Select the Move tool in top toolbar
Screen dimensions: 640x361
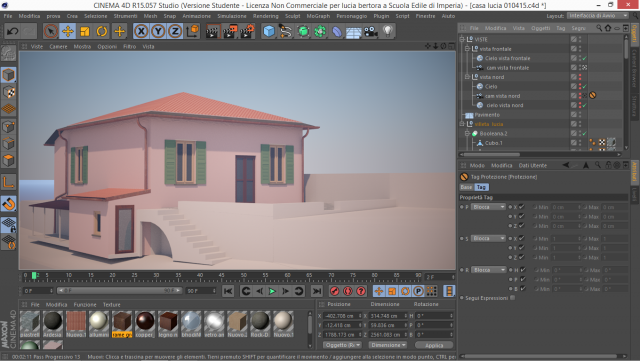(x=68, y=31)
